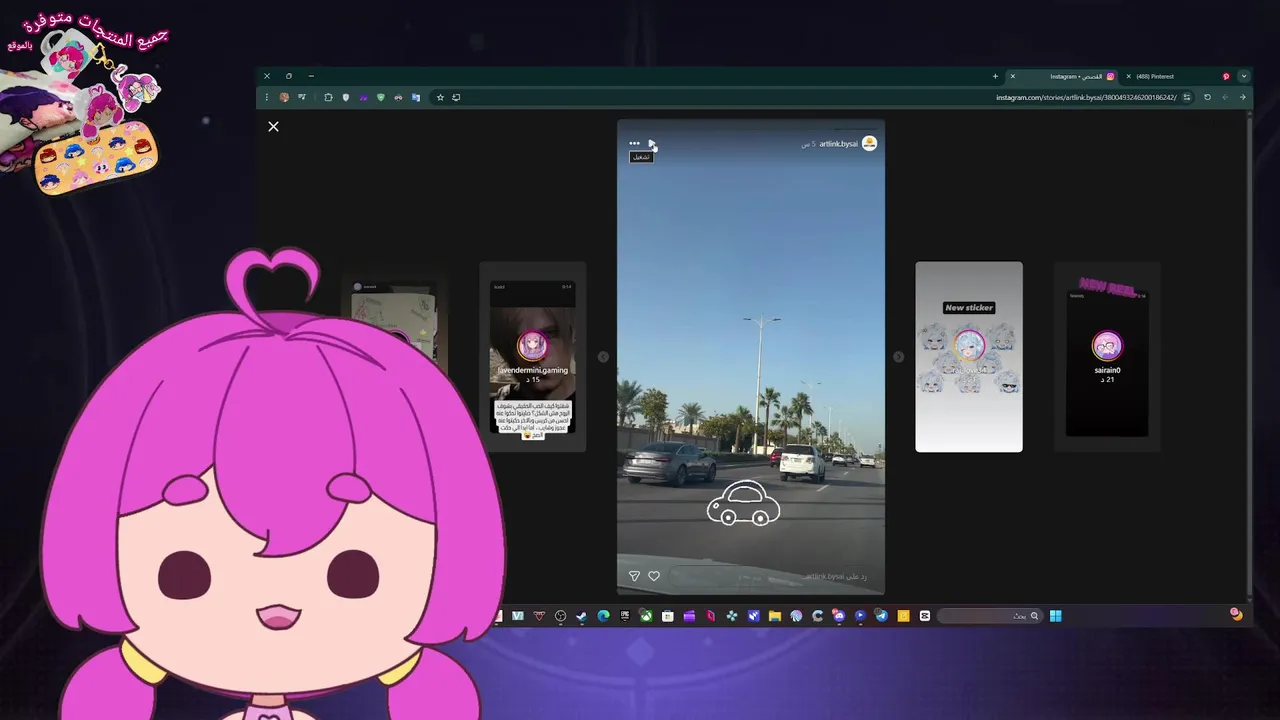Open site settings icon beside URL

tap(1187, 97)
